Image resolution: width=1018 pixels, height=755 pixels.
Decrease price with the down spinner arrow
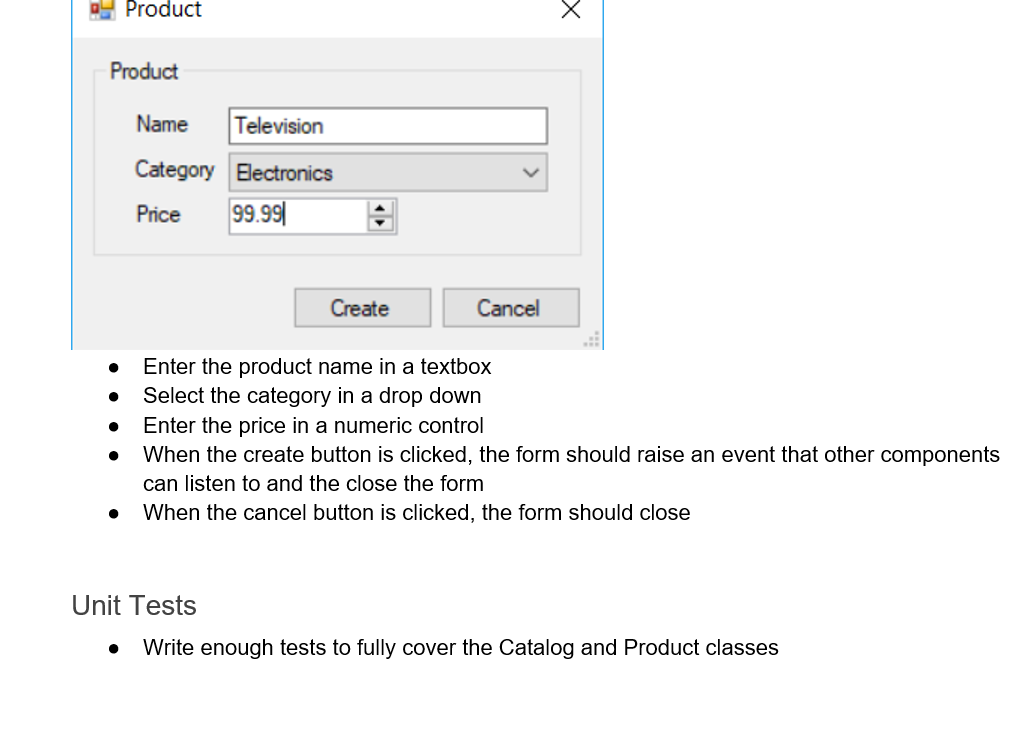[380, 223]
